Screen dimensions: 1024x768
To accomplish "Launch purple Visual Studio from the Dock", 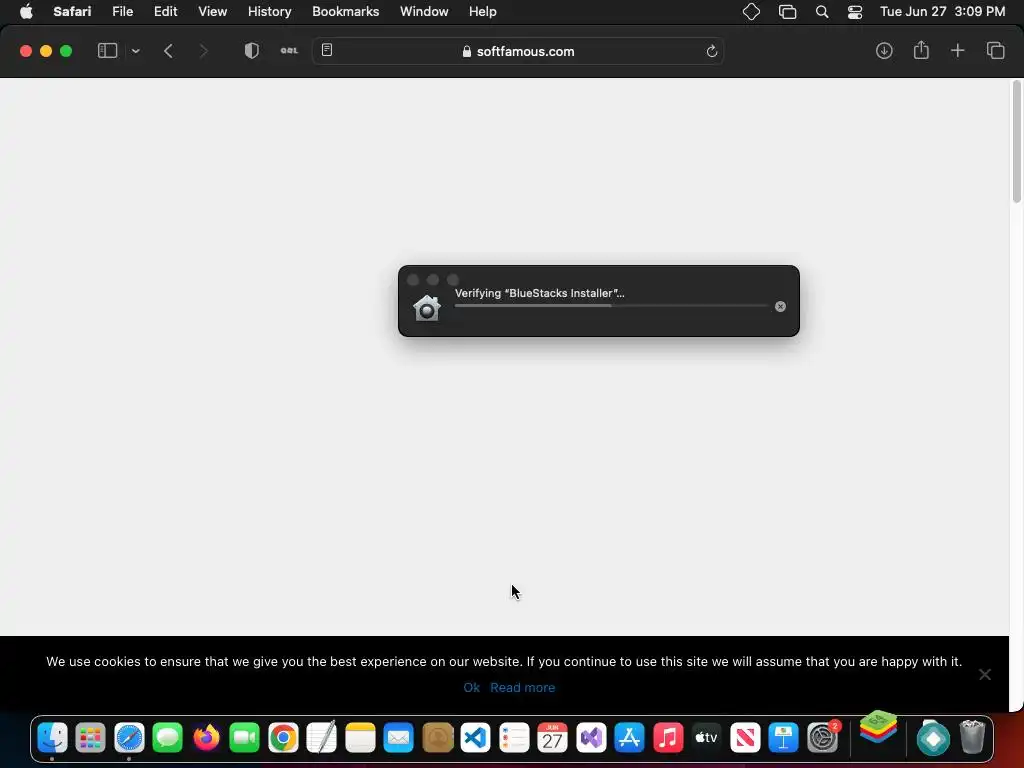I will pos(591,738).
